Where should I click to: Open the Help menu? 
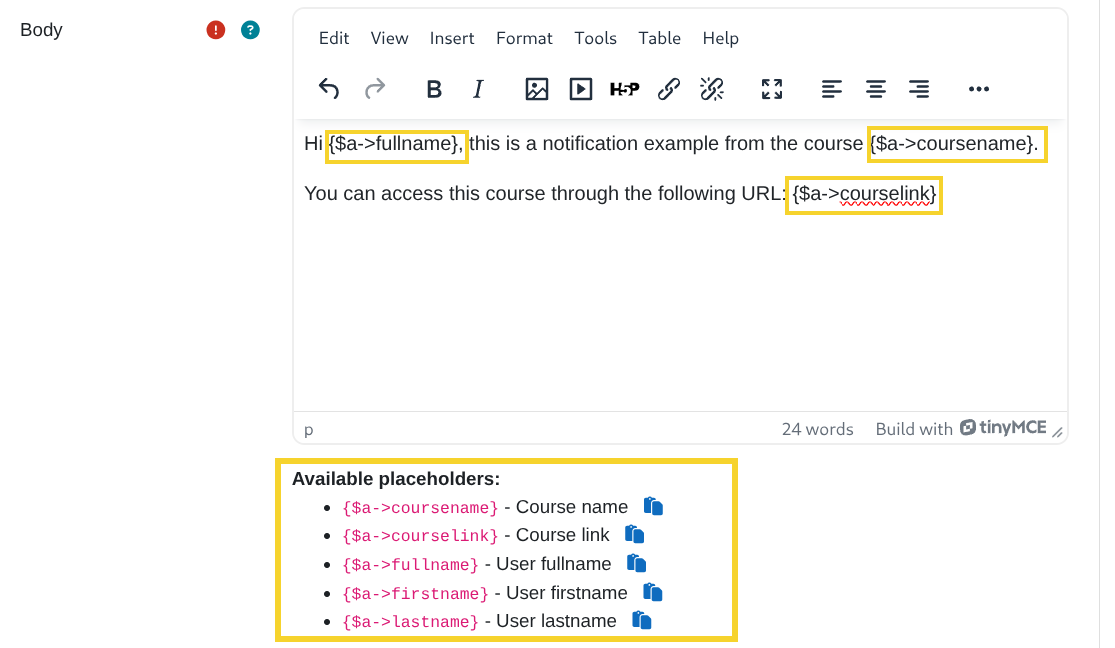click(721, 38)
